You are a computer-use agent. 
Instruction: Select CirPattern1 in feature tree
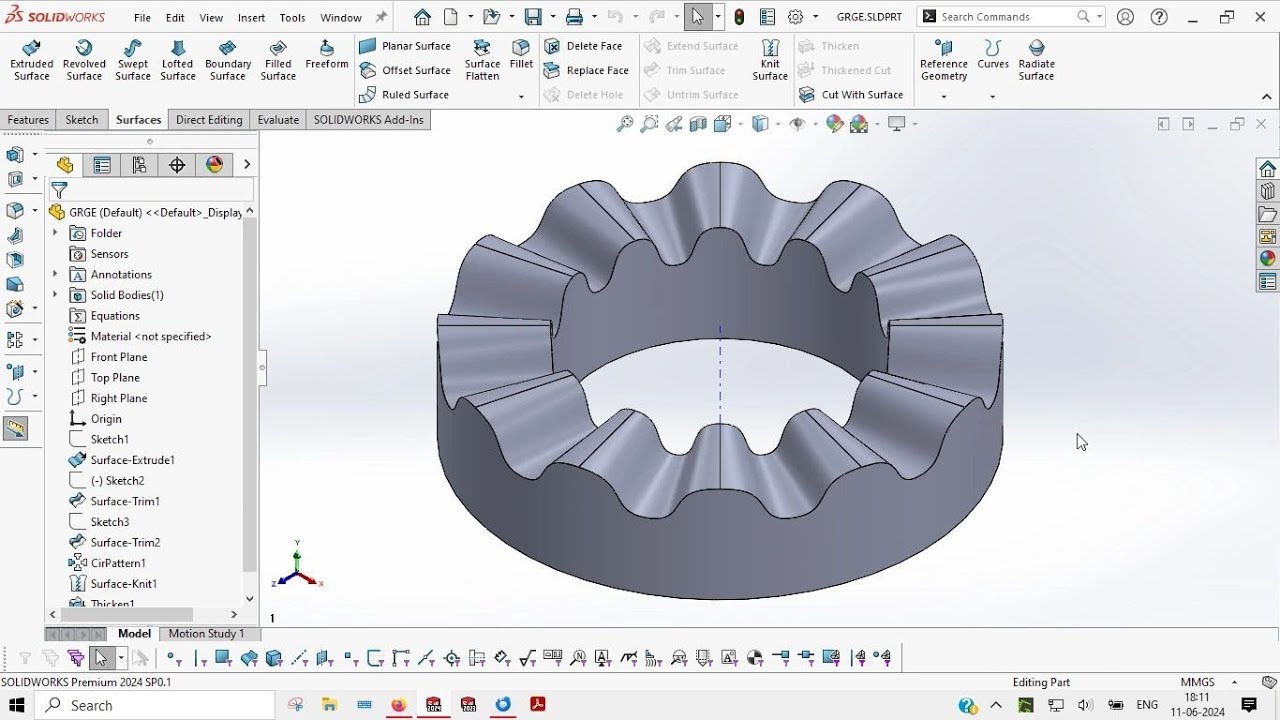(x=118, y=563)
